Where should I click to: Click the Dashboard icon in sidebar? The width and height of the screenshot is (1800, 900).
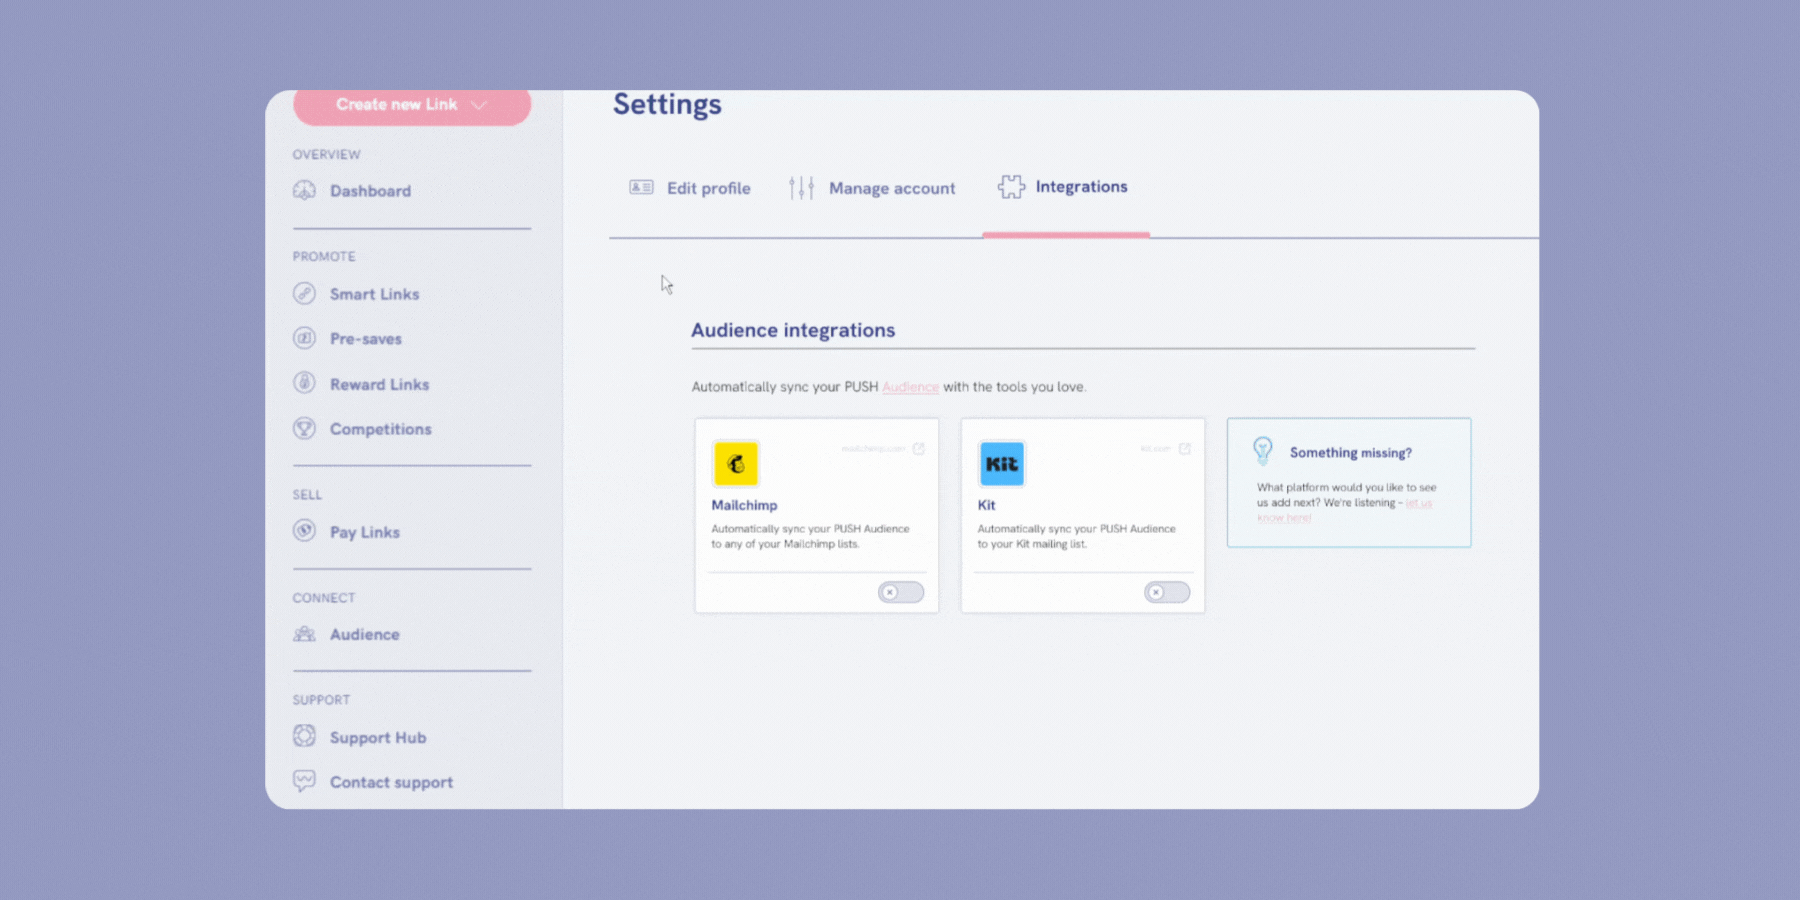click(304, 190)
